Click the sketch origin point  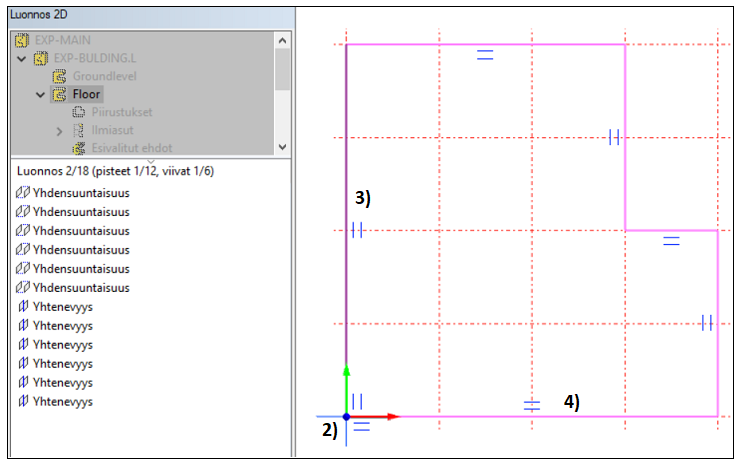tap(346, 416)
